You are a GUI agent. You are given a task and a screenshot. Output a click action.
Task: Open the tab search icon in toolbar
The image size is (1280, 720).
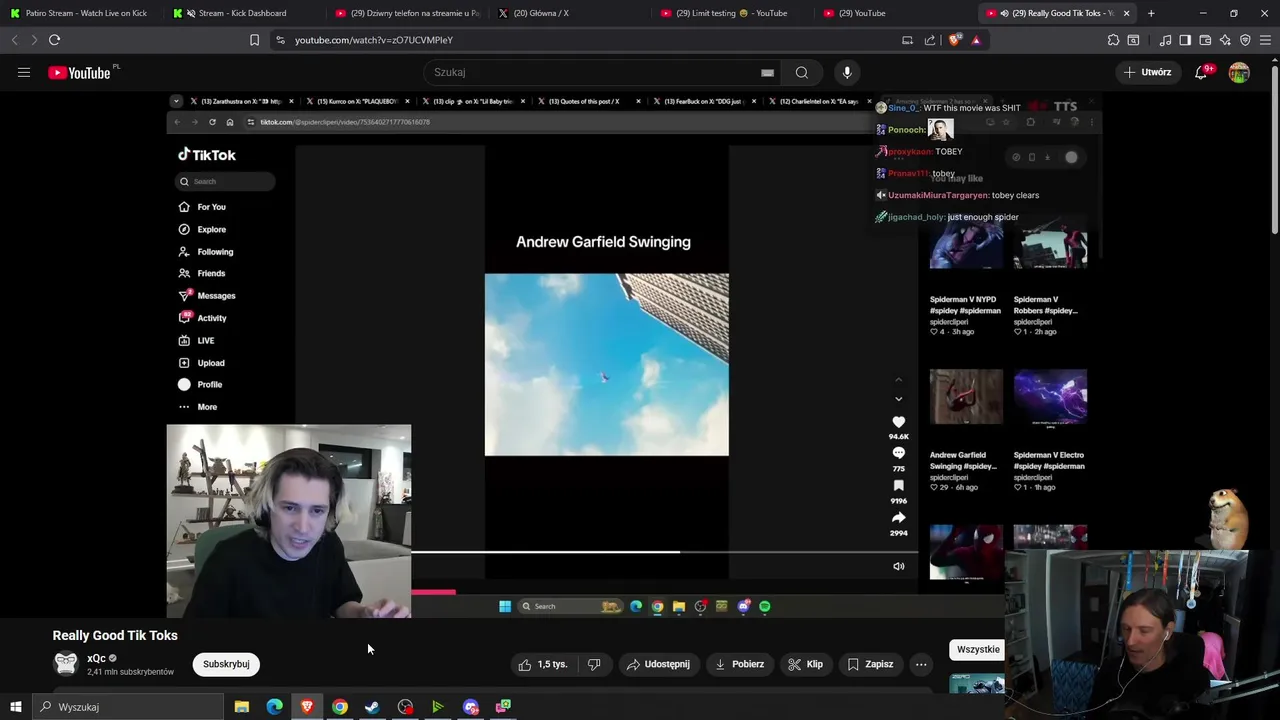click(1133, 40)
